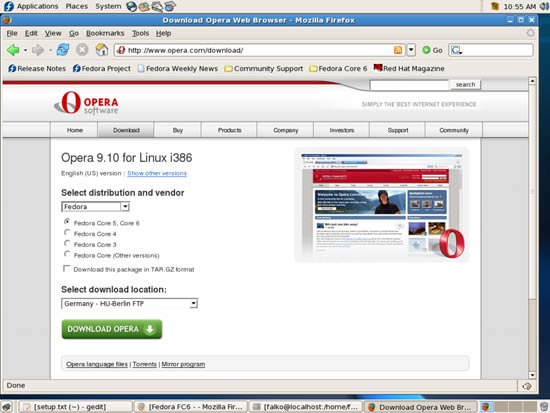Click the trash icon in bottom panel
This screenshot has height=413, width=550.
tap(544, 407)
